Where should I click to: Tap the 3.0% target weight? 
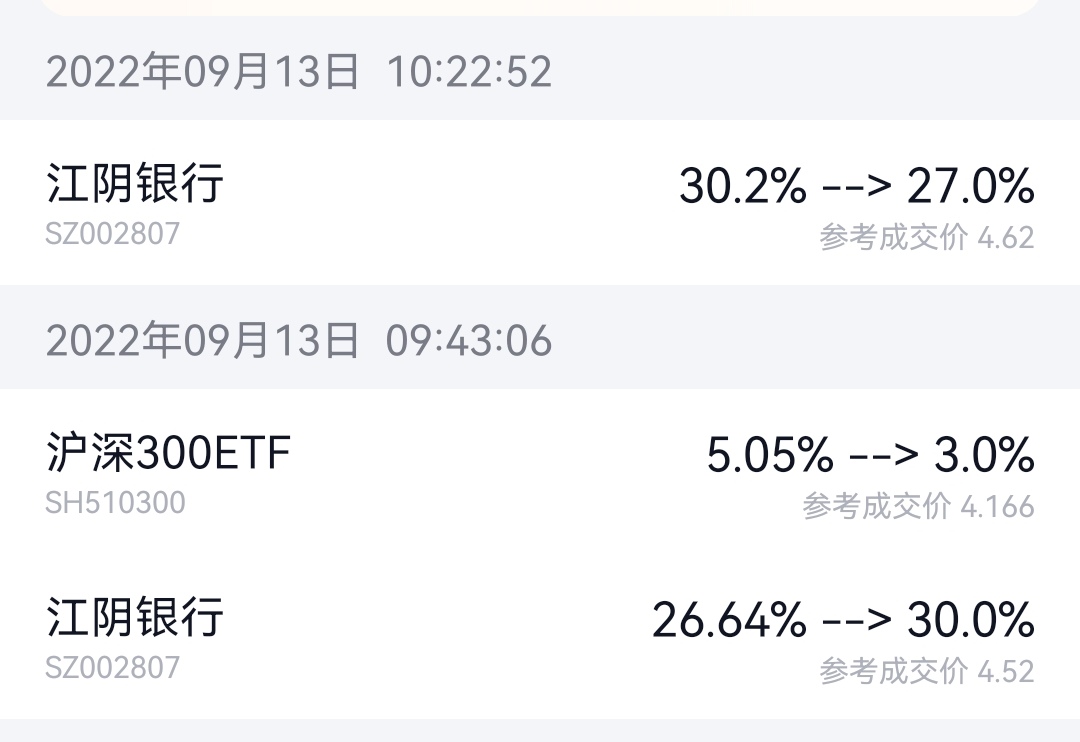(x=984, y=456)
